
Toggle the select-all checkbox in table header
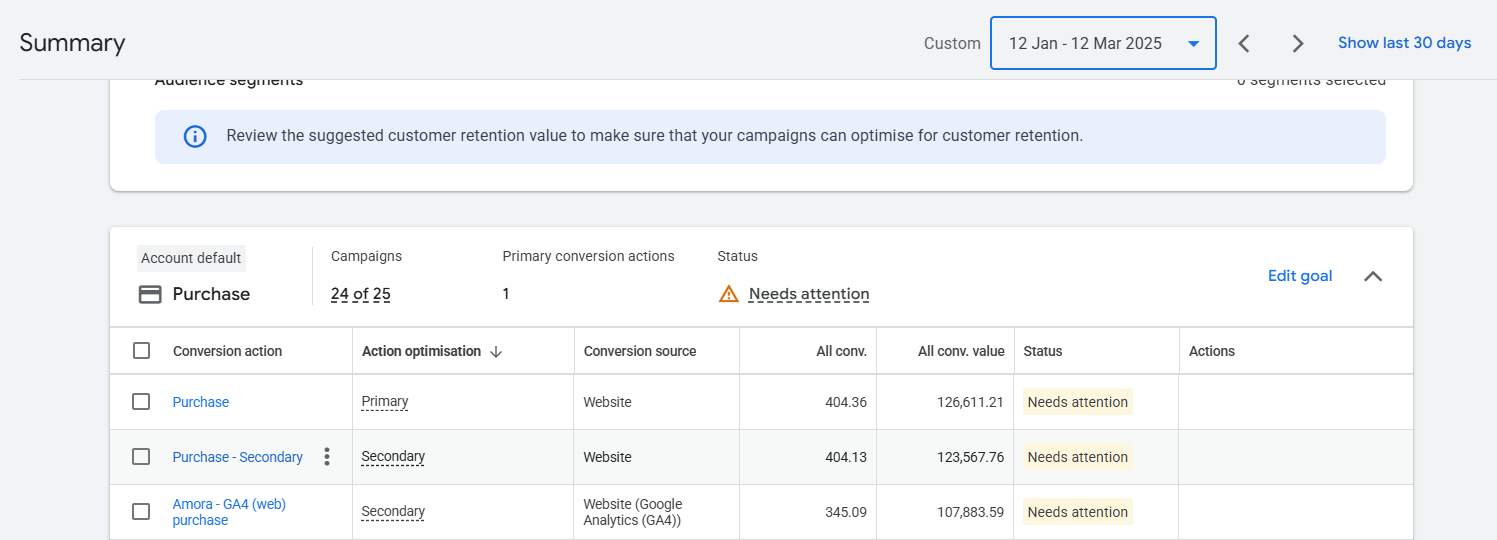141,351
